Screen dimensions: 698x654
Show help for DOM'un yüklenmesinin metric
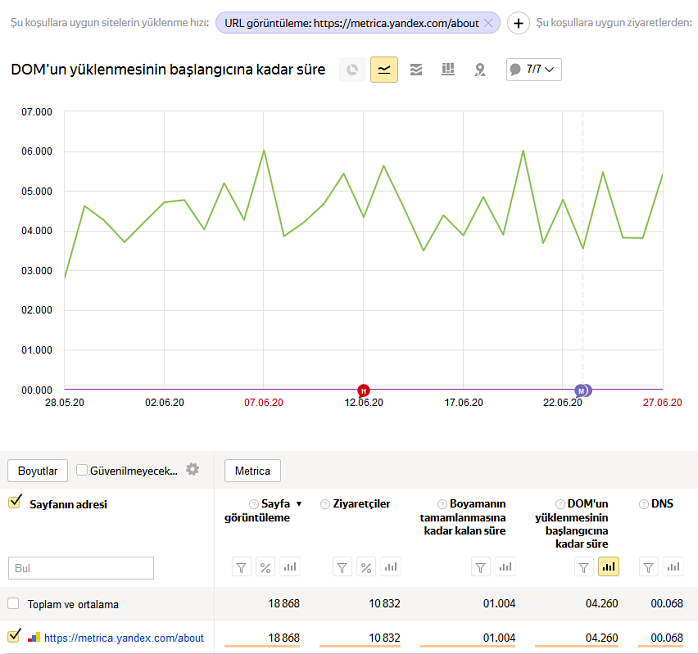point(560,504)
